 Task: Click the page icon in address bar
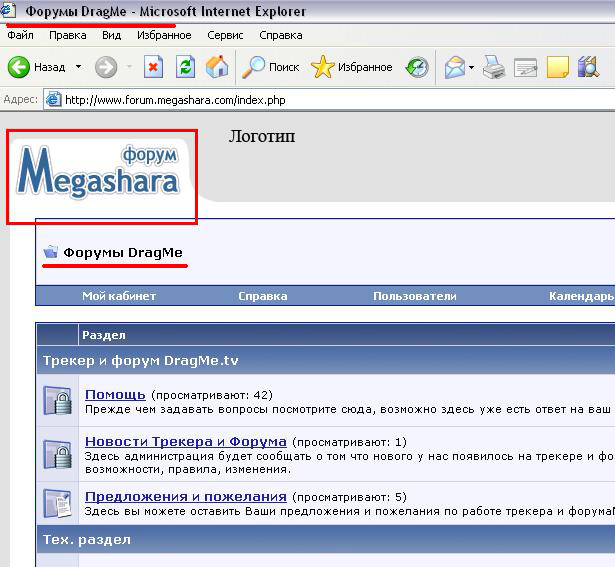pyautogui.click(x=53, y=100)
